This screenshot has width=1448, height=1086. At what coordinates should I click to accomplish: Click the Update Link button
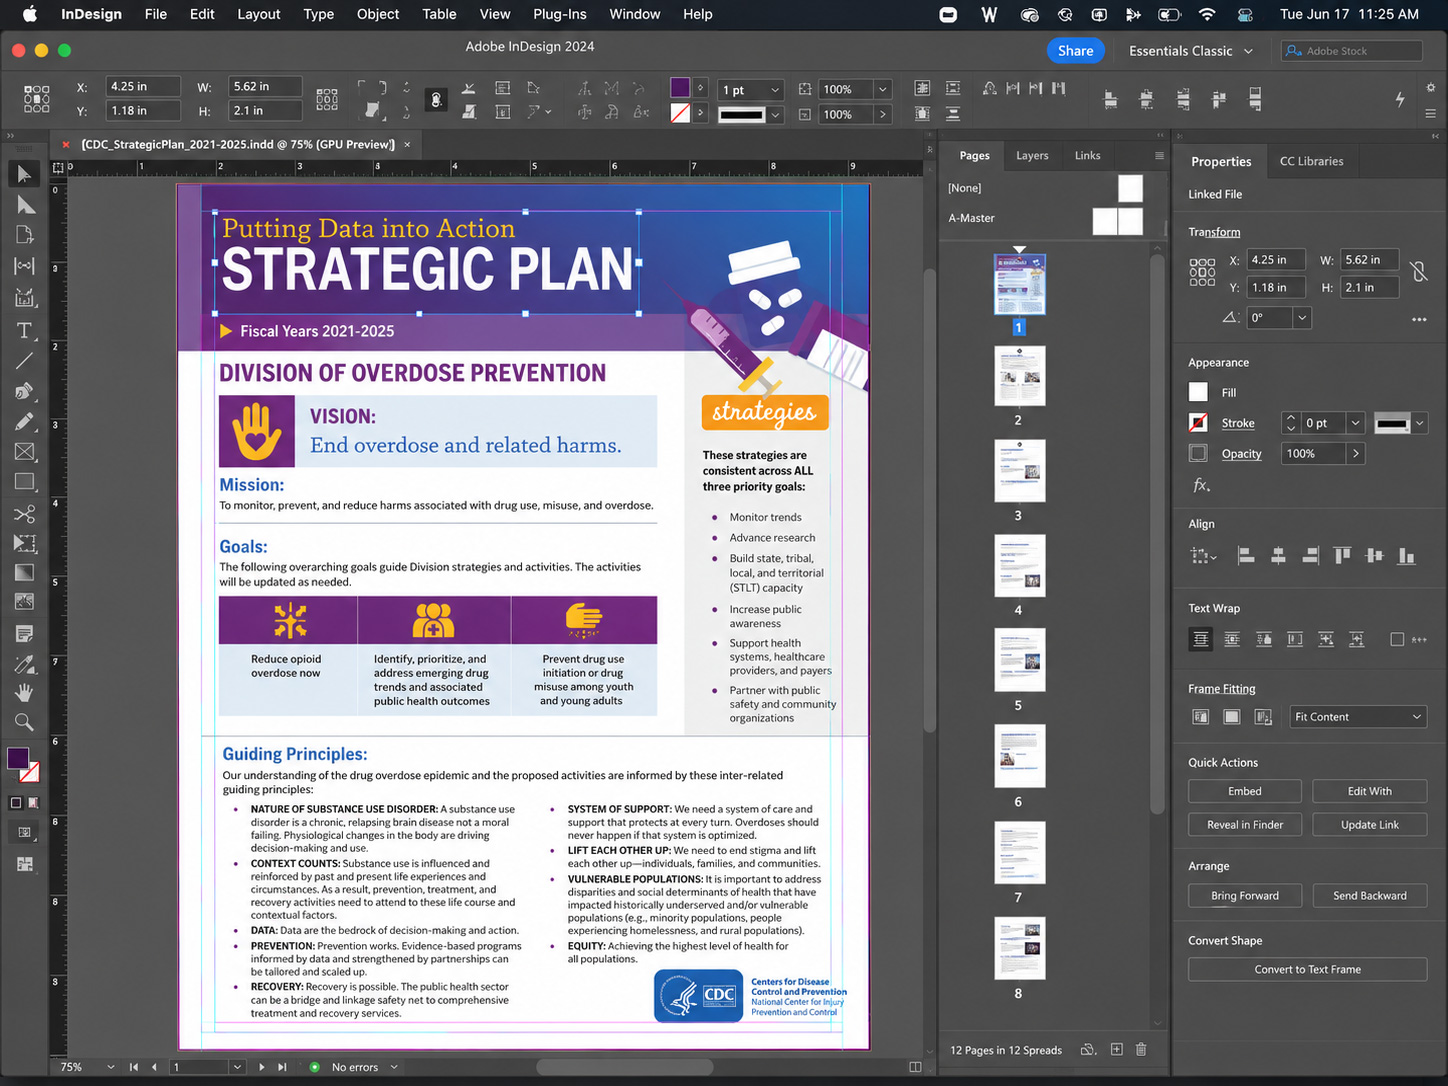[1370, 825]
